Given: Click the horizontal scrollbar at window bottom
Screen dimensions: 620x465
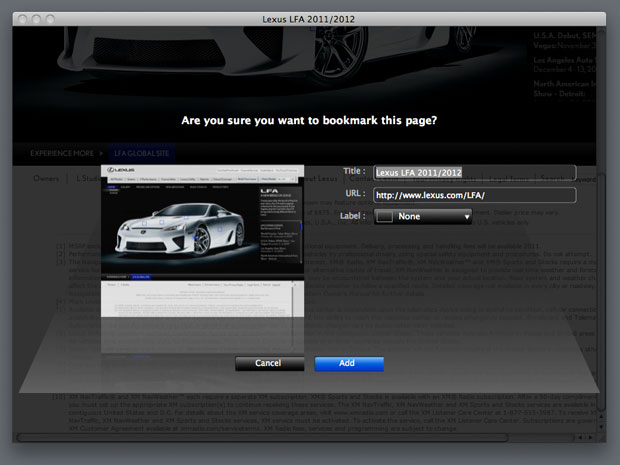Looking at the screenshot, I should (300, 437).
